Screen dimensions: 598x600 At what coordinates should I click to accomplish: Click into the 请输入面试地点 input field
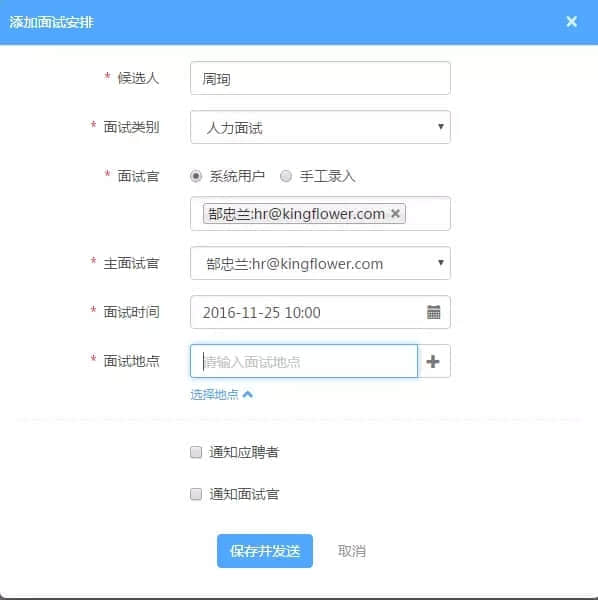(x=304, y=361)
